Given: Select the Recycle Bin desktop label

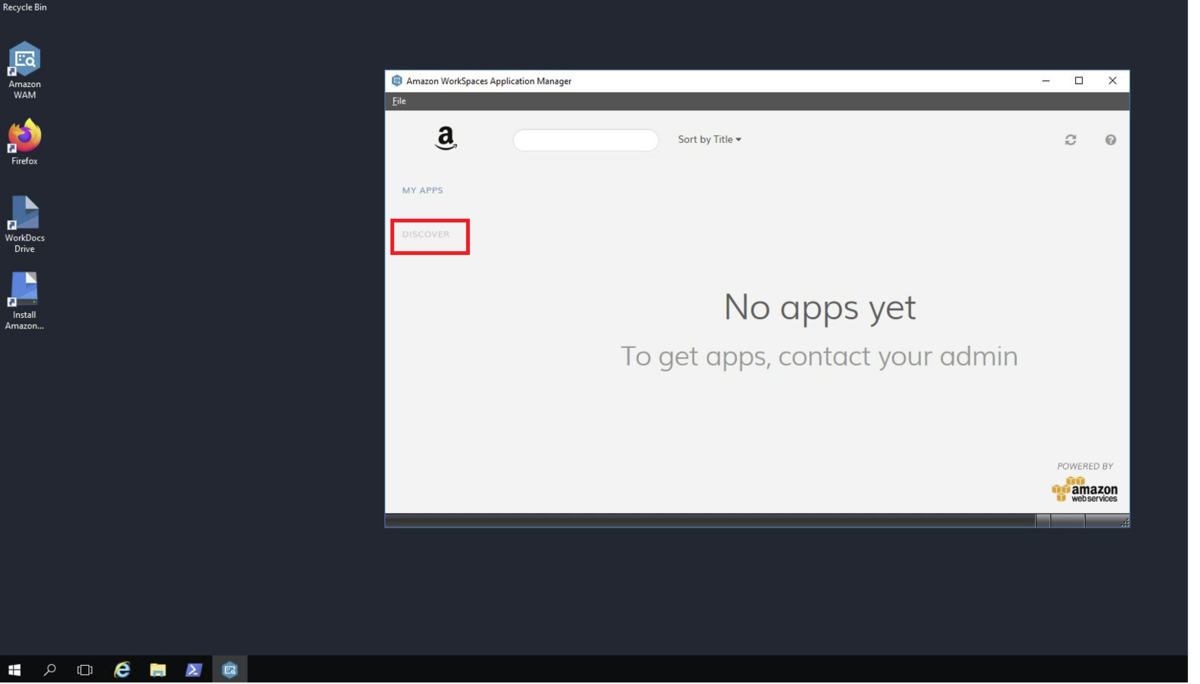Looking at the screenshot, I should click(x=24, y=7).
